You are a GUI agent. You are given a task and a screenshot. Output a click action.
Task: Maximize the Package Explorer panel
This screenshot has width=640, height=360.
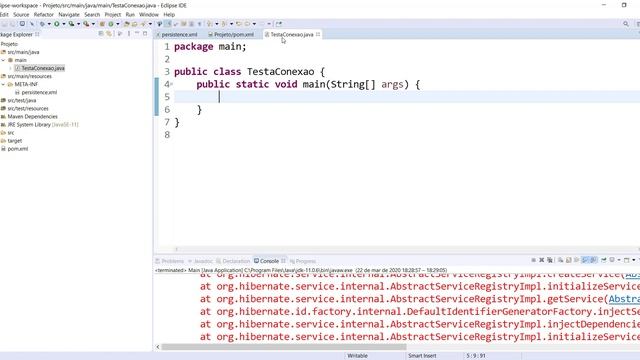point(145,33)
